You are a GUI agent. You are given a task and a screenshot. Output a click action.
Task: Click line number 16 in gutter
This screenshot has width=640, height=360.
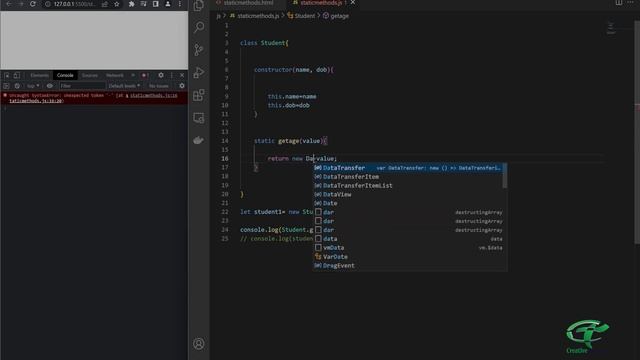225,158
